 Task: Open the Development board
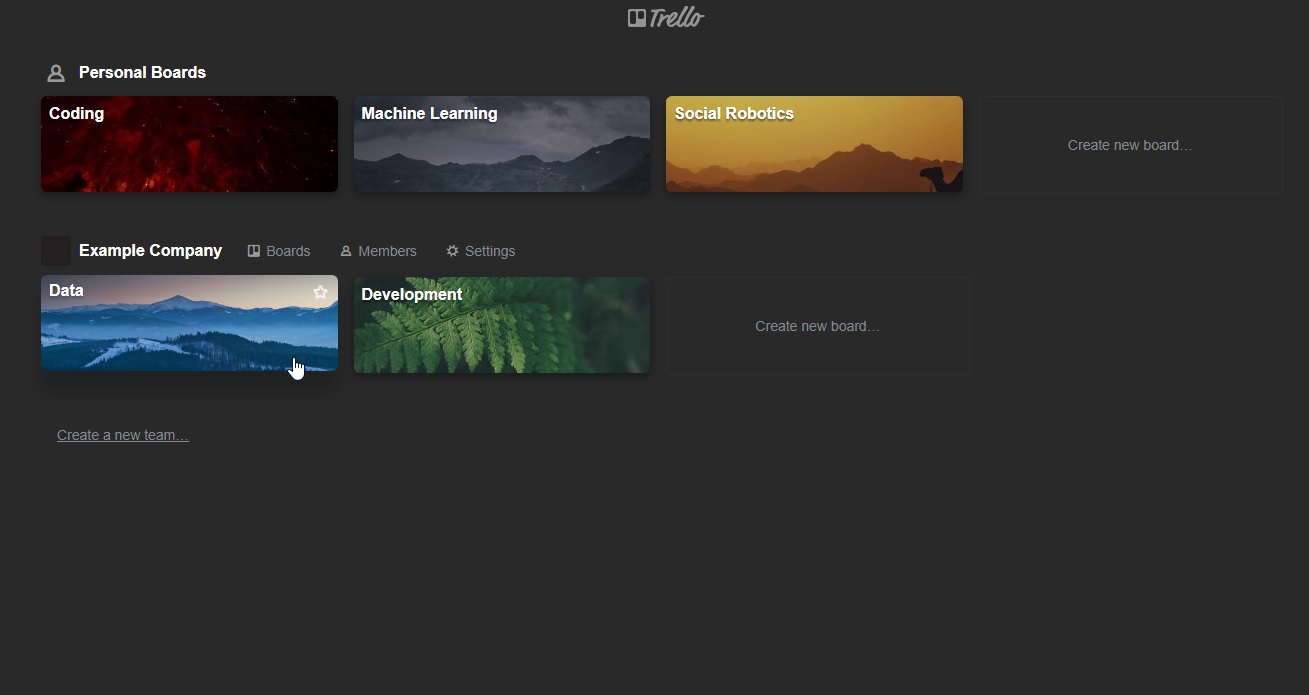point(502,325)
